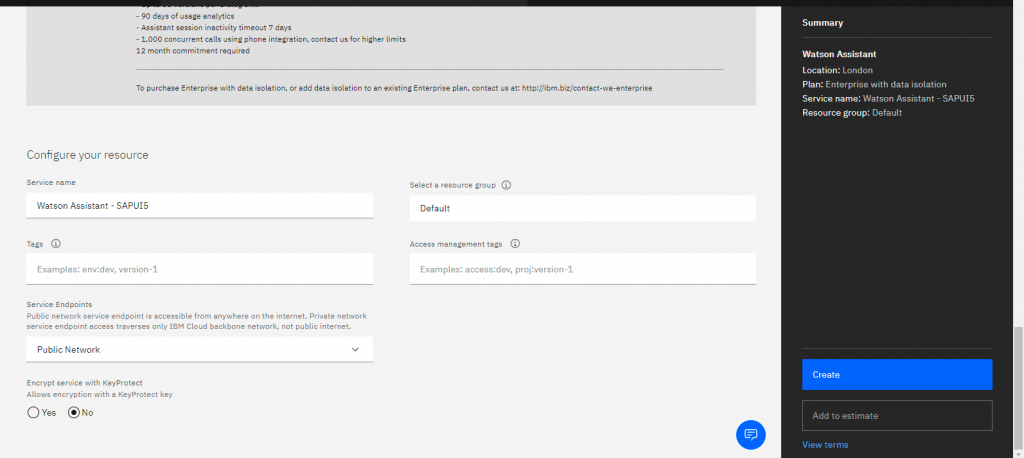Click the Watson Assistant title in summary
The height and width of the screenshot is (458, 1024).
click(839, 54)
